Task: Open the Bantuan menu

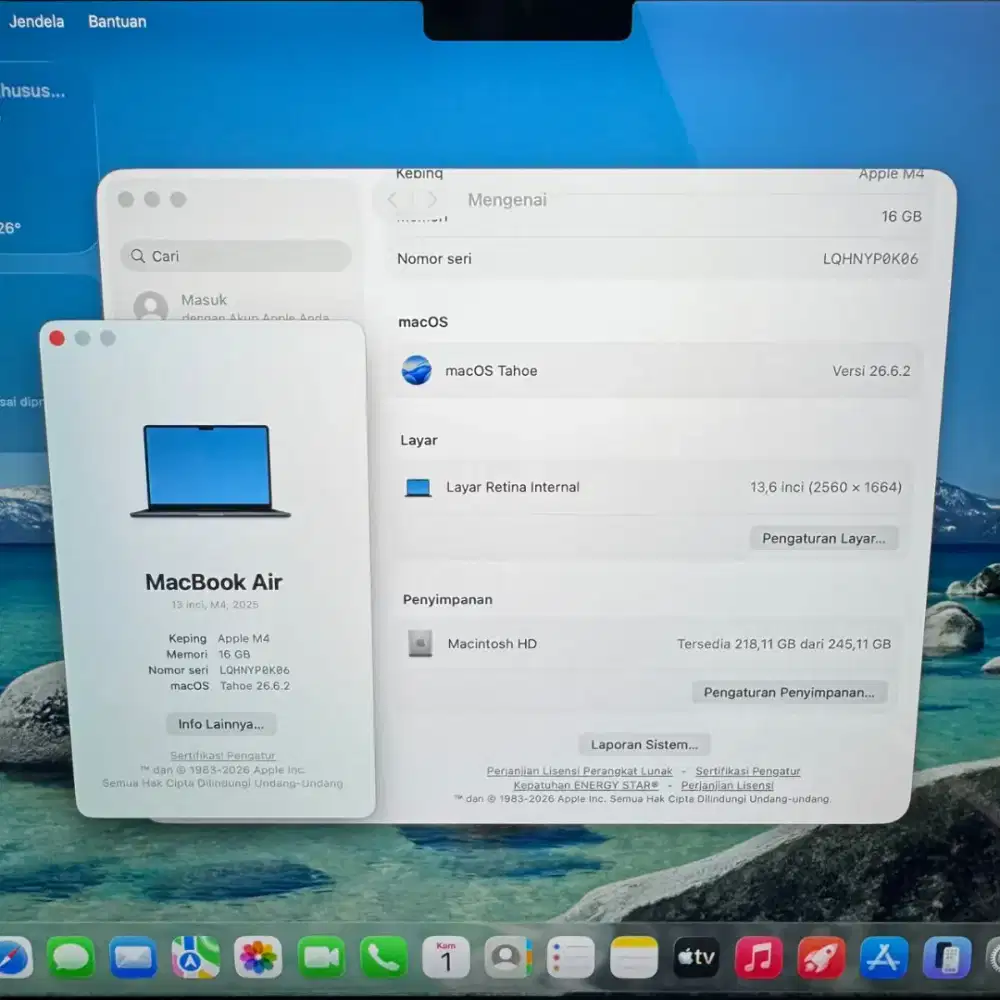Action: pyautogui.click(x=117, y=22)
